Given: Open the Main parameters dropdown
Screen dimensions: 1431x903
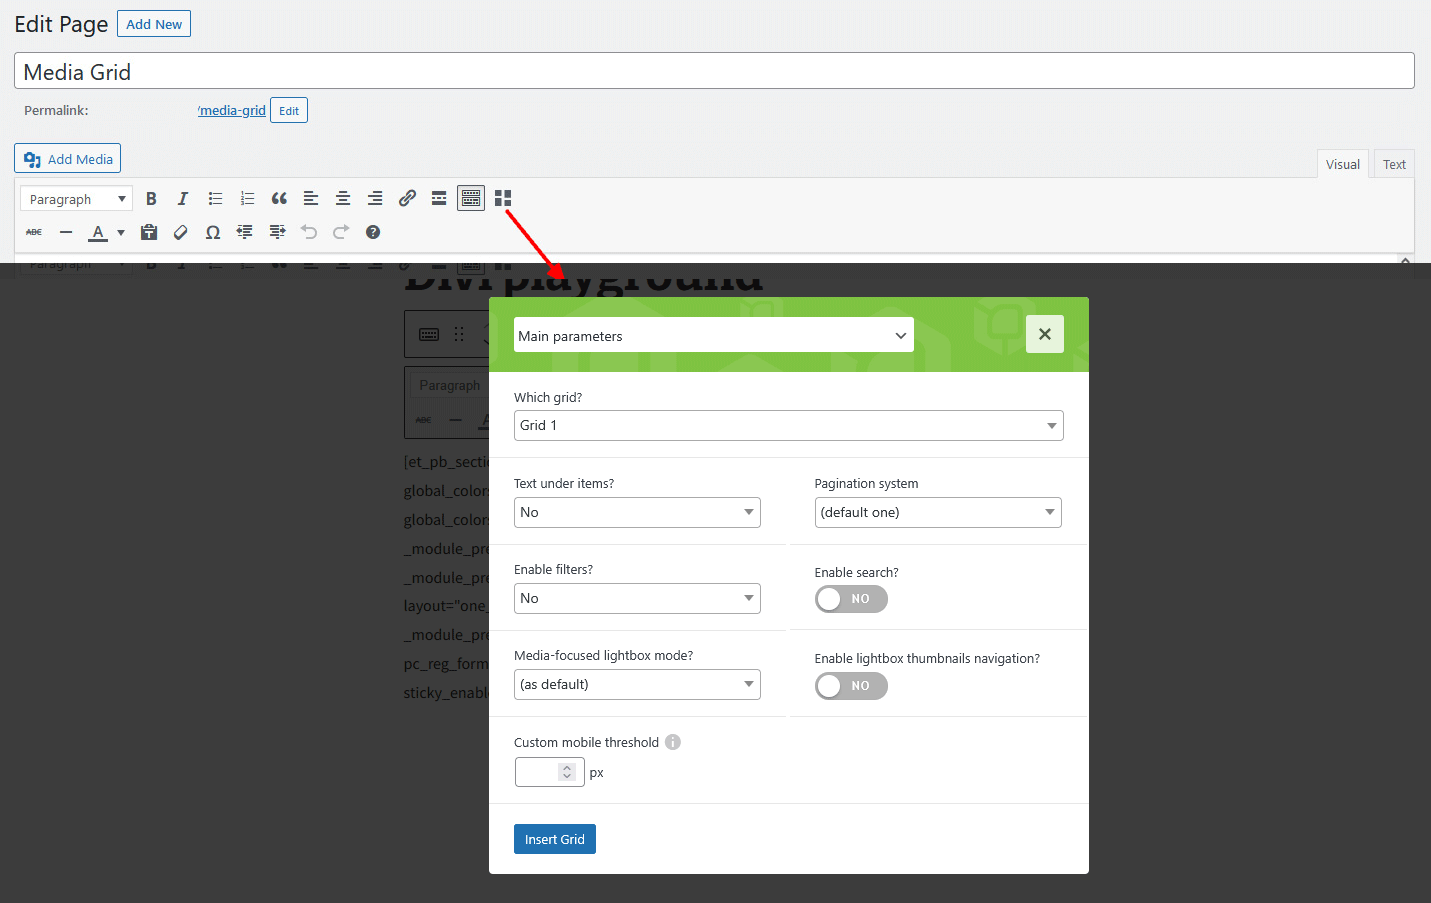Looking at the screenshot, I should coord(713,336).
